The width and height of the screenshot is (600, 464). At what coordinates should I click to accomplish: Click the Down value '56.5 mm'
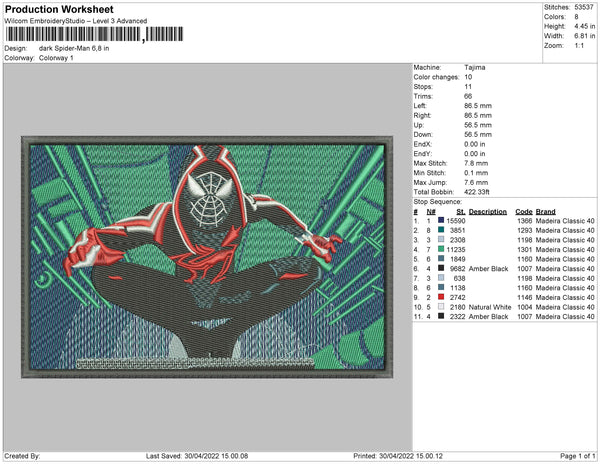tap(478, 134)
